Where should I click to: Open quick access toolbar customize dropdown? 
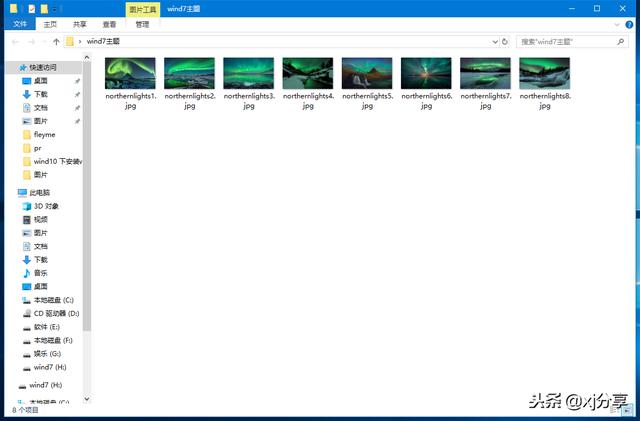click(x=55, y=9)
